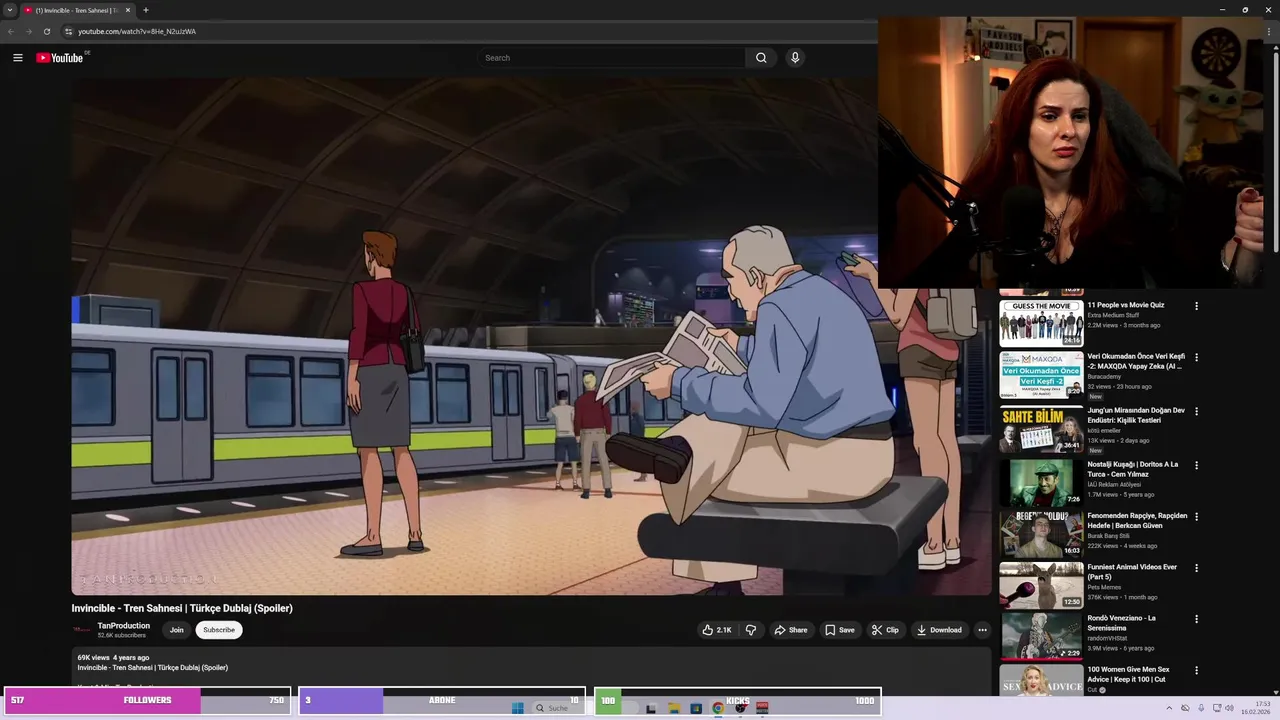
Task: Open more actions menu beside Download
Action: (982, 630)
